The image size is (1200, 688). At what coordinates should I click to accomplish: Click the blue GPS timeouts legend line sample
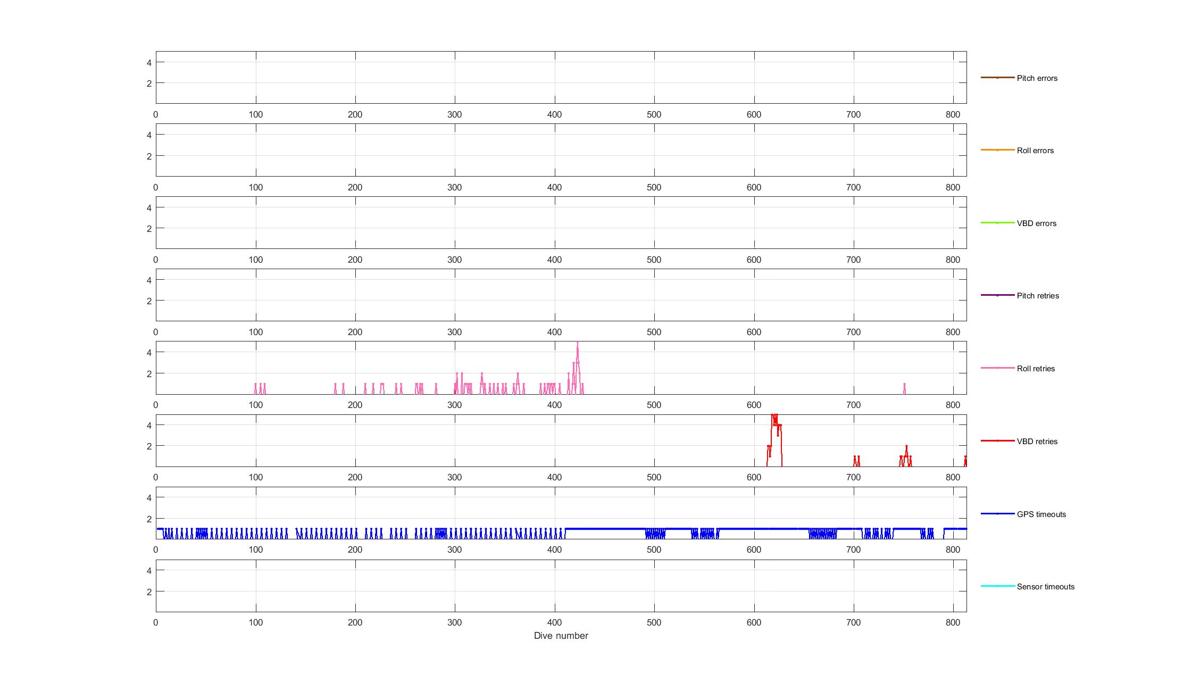pos(997,514)
